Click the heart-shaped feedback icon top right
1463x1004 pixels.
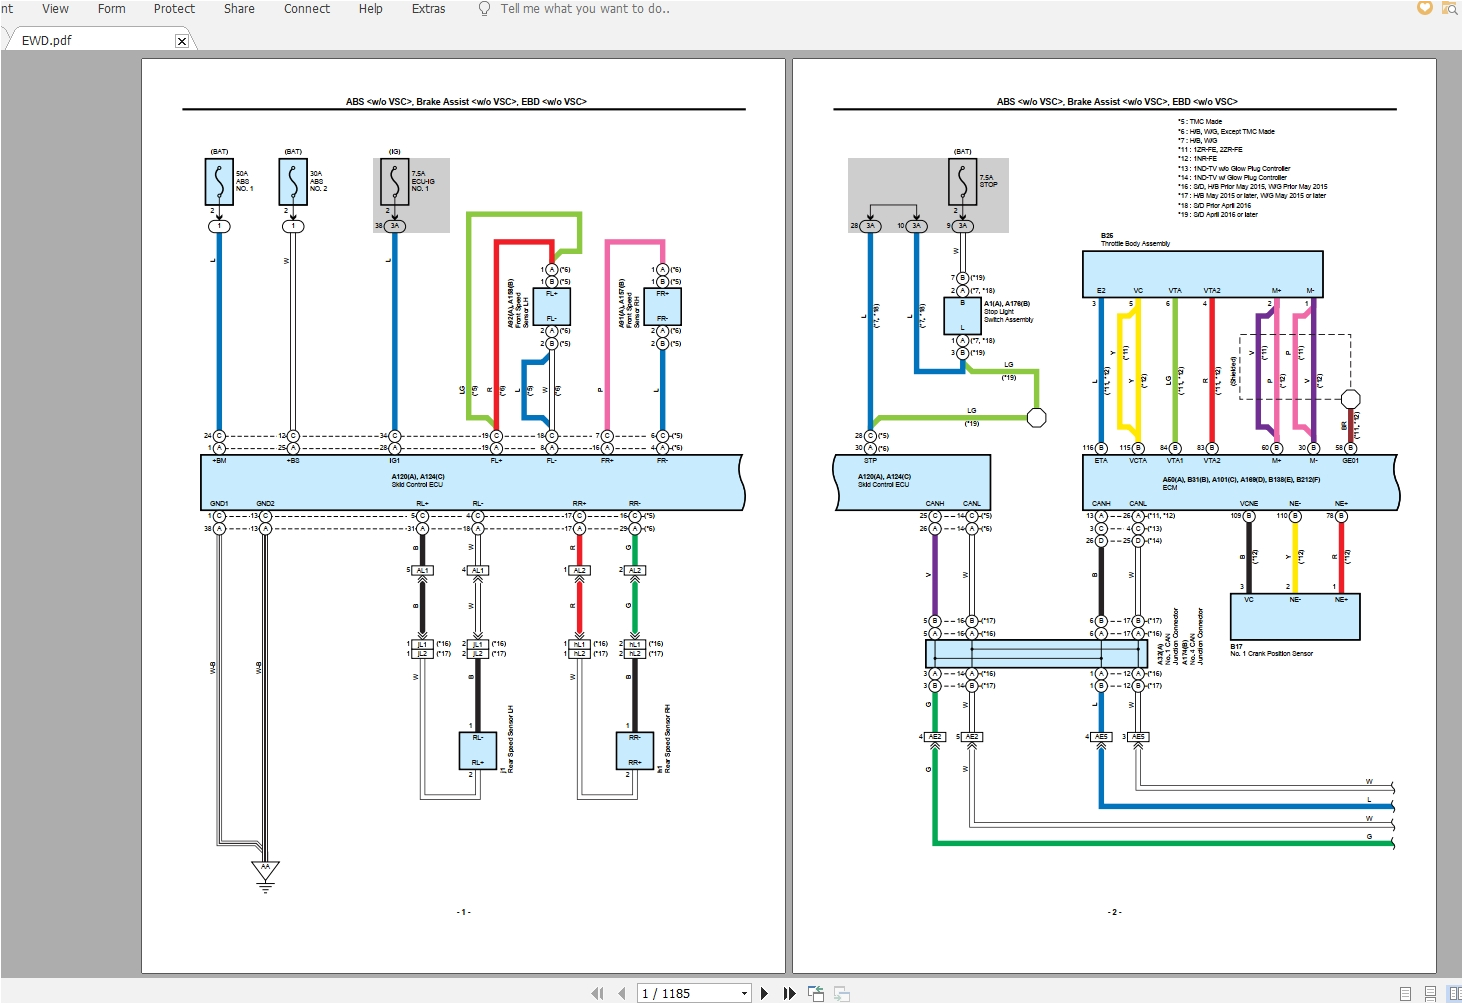pyautogui.click(x=1423, y=8)
